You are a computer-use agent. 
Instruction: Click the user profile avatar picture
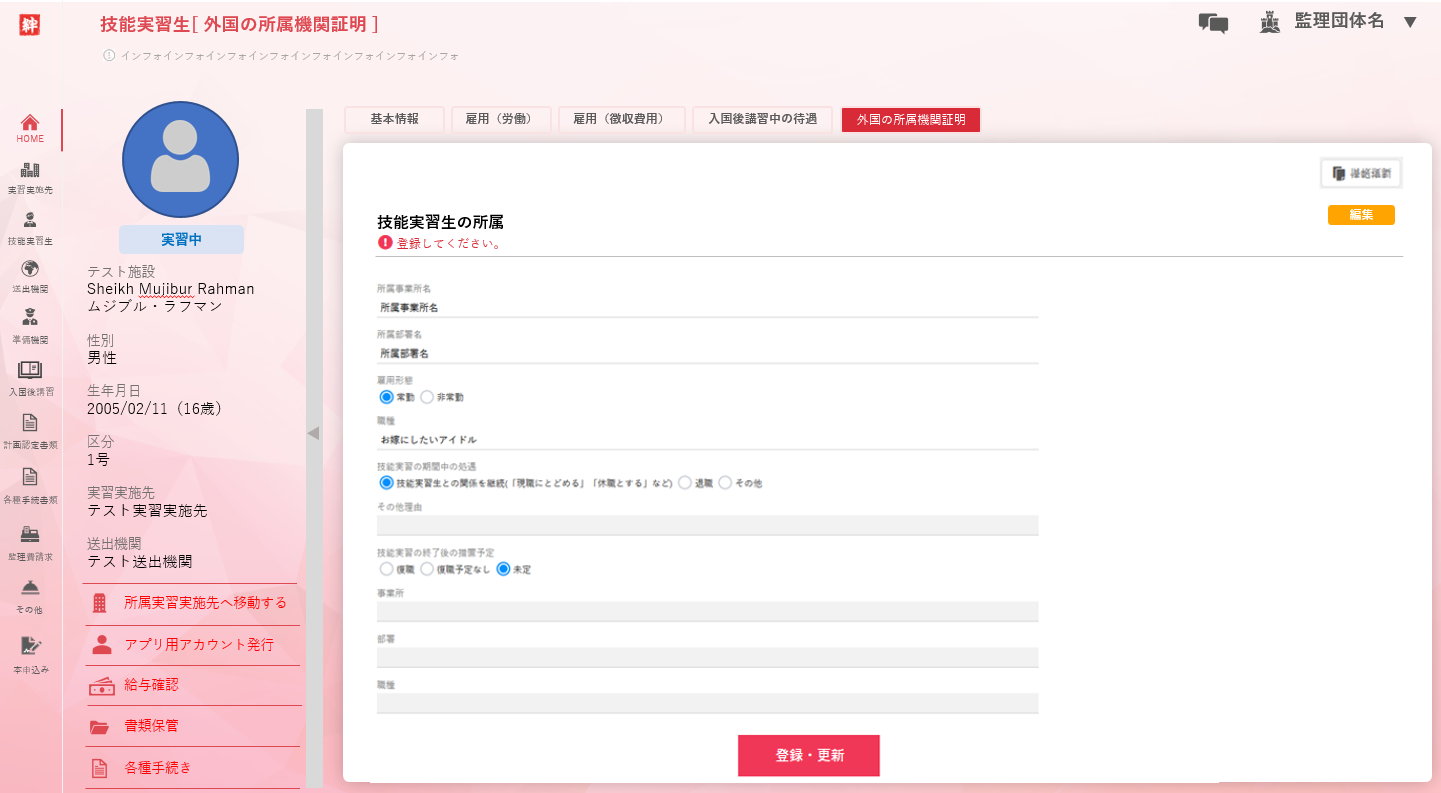tap(180, 159)
